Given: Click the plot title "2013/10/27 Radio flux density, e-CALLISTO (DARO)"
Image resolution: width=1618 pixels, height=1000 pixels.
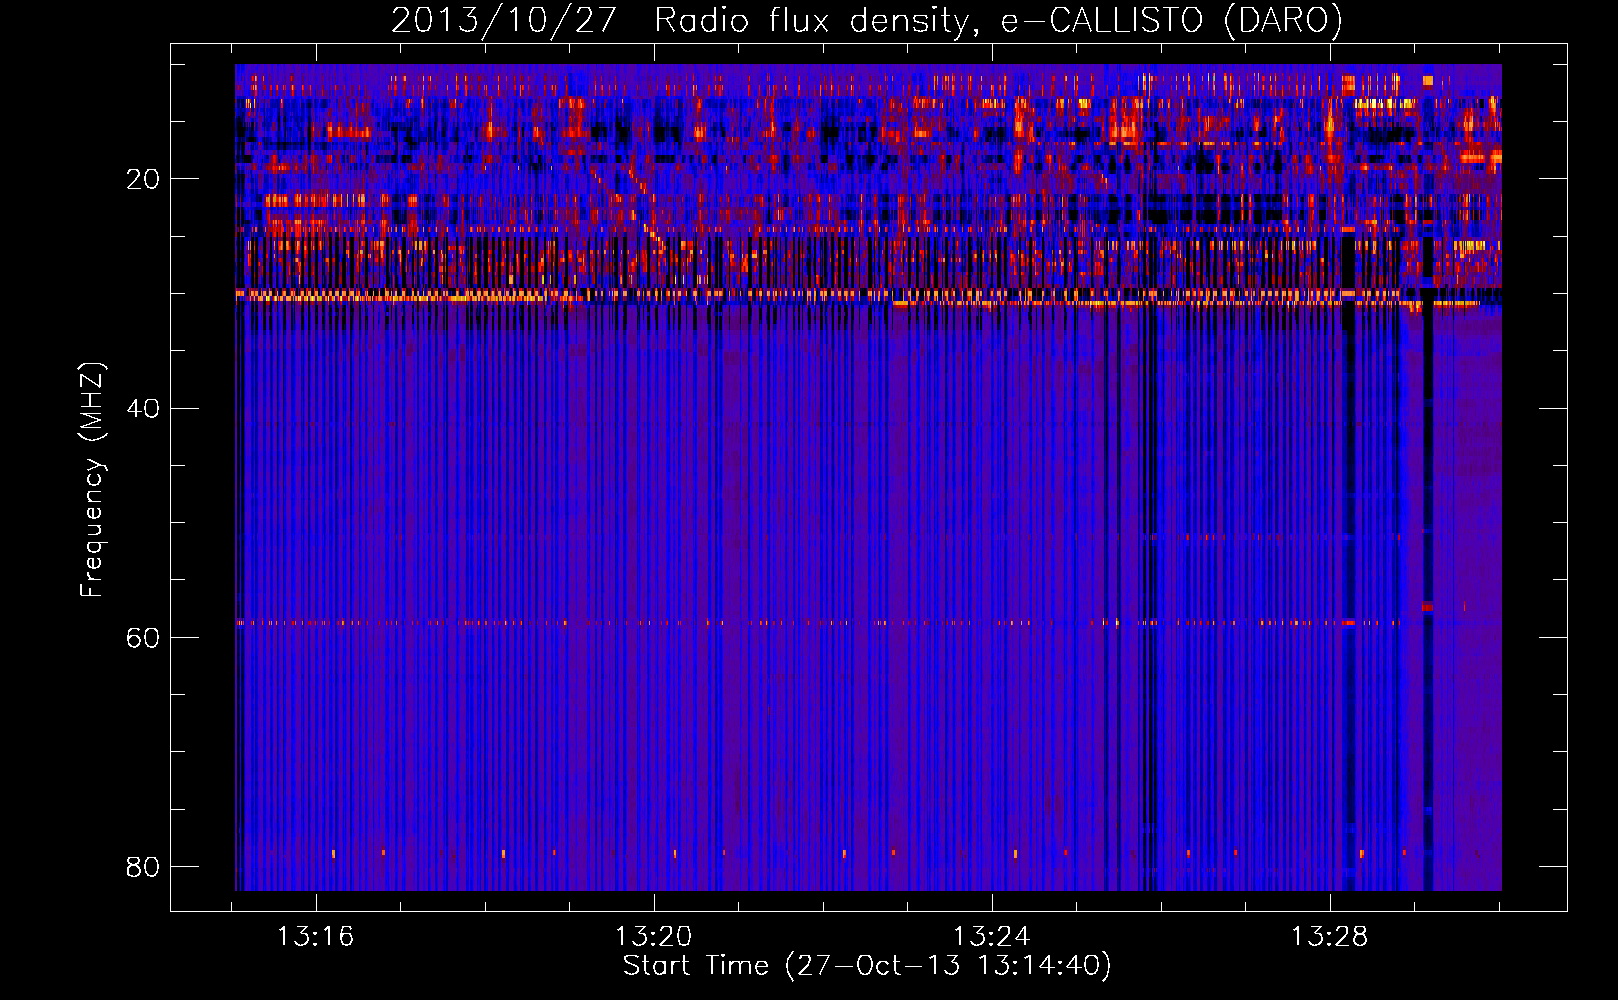Looking at the screenshot, I should 866,21.
